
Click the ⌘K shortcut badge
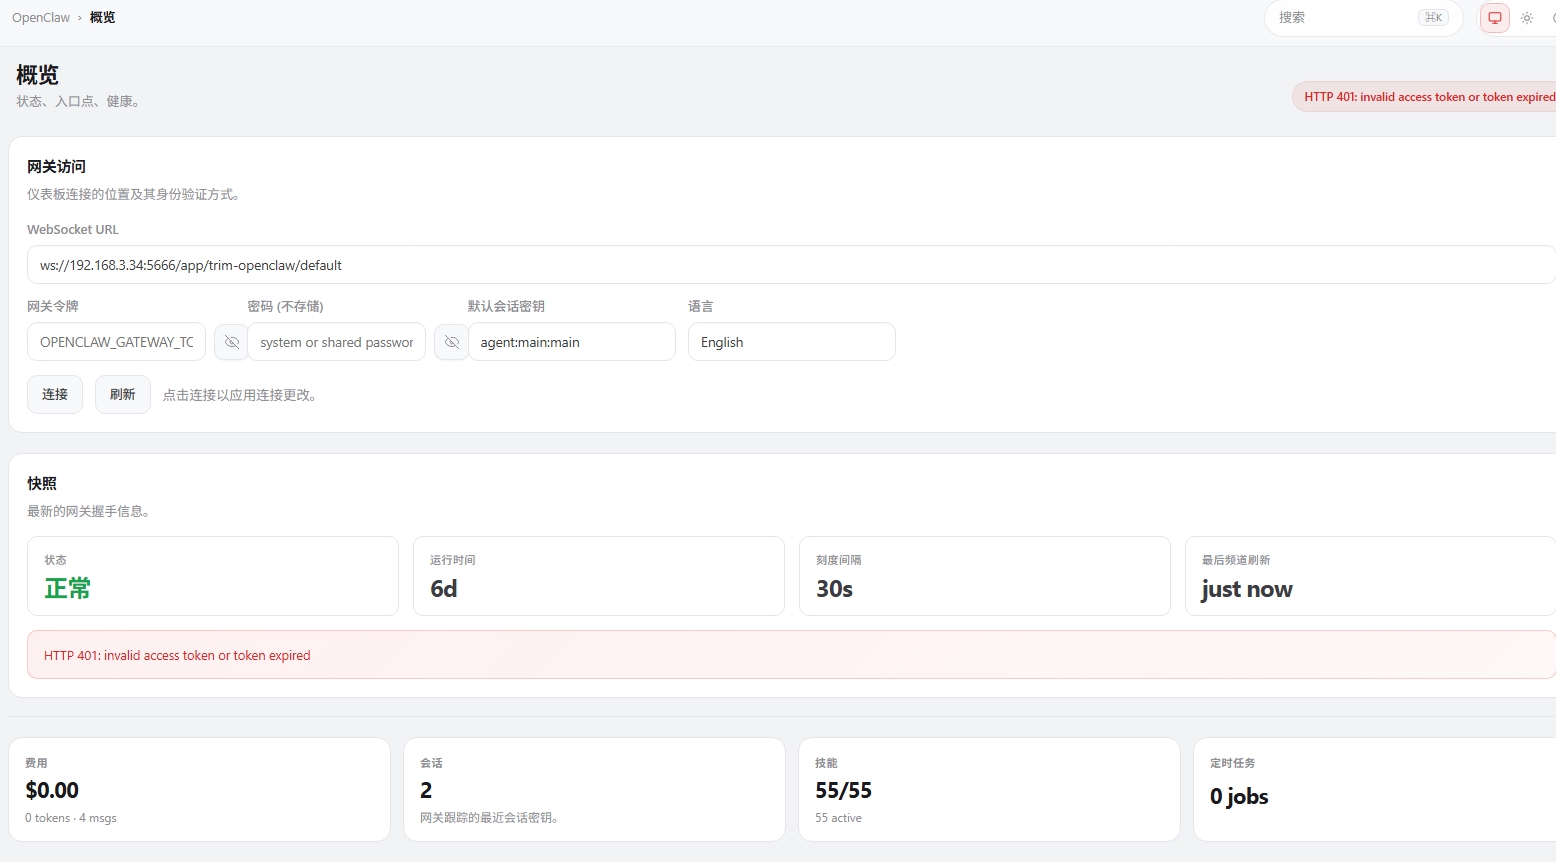1433,18
